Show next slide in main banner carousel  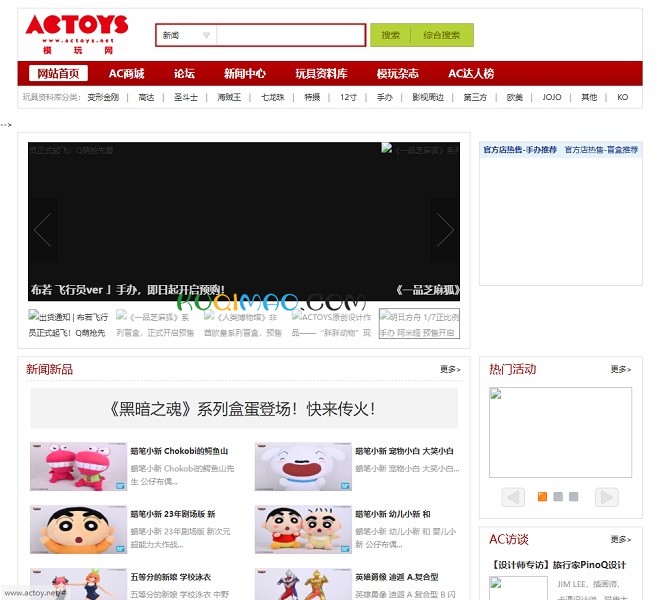pyautogui.click(x=445, y=230)
